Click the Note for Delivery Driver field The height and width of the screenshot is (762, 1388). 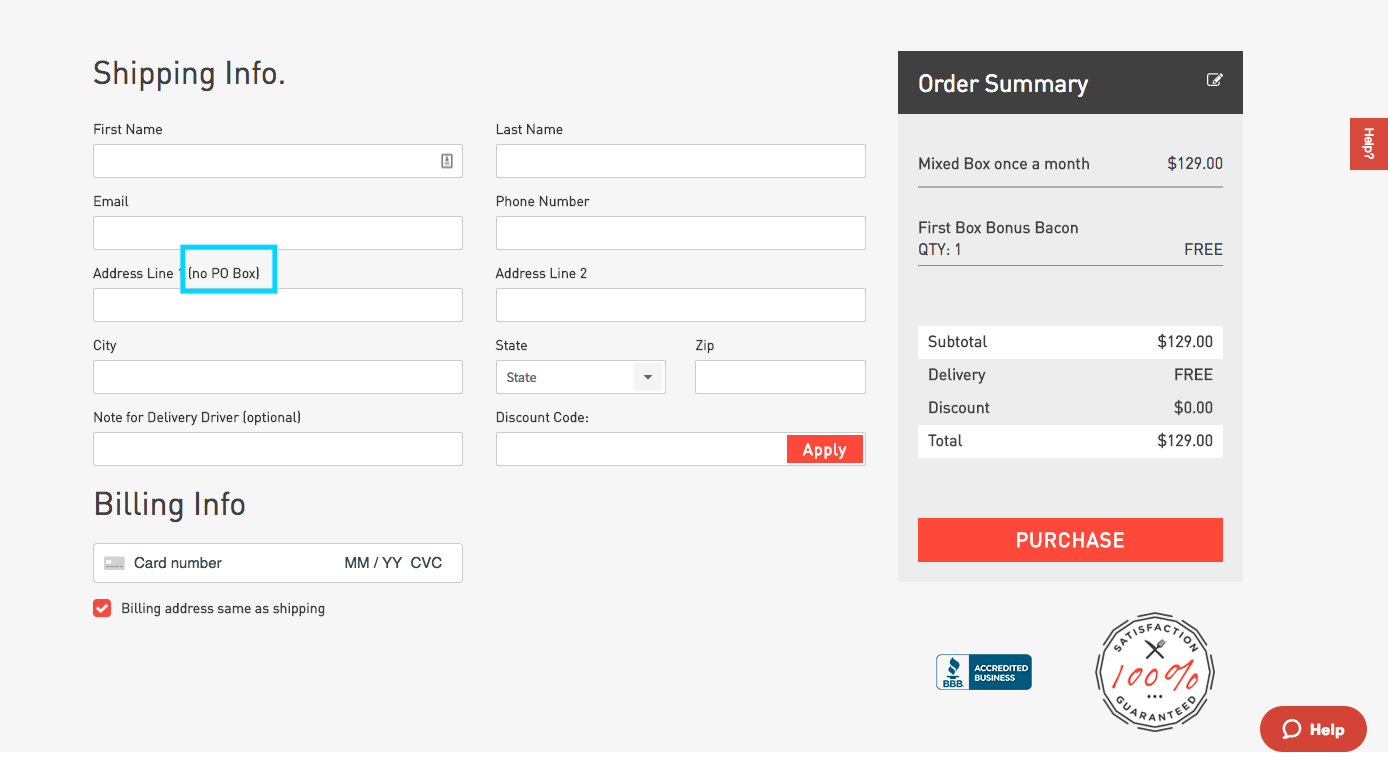277,449
